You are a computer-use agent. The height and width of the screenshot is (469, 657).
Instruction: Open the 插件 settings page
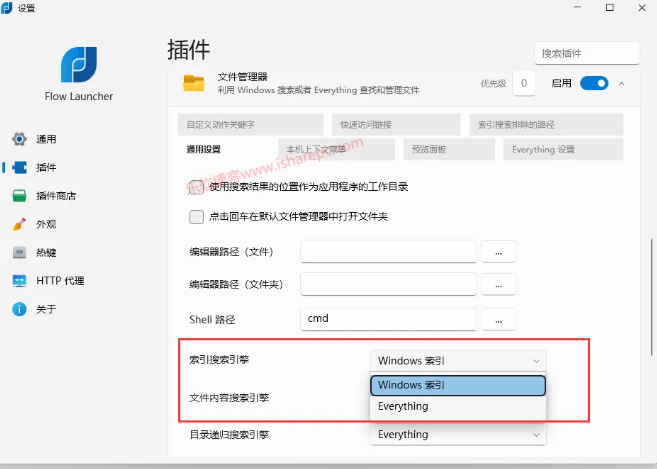(46, 168)
